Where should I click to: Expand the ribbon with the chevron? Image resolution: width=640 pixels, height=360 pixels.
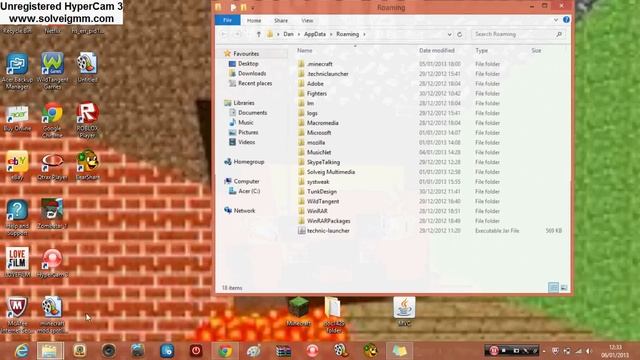pyautogui.click(x=556, y=20)
